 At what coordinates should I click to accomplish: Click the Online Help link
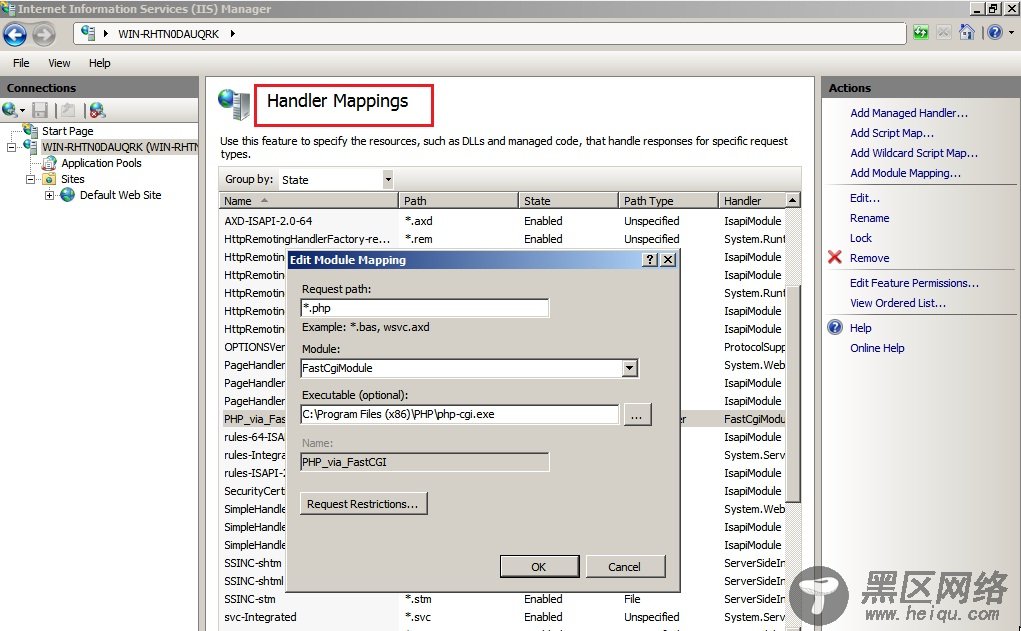coord(876,348)
